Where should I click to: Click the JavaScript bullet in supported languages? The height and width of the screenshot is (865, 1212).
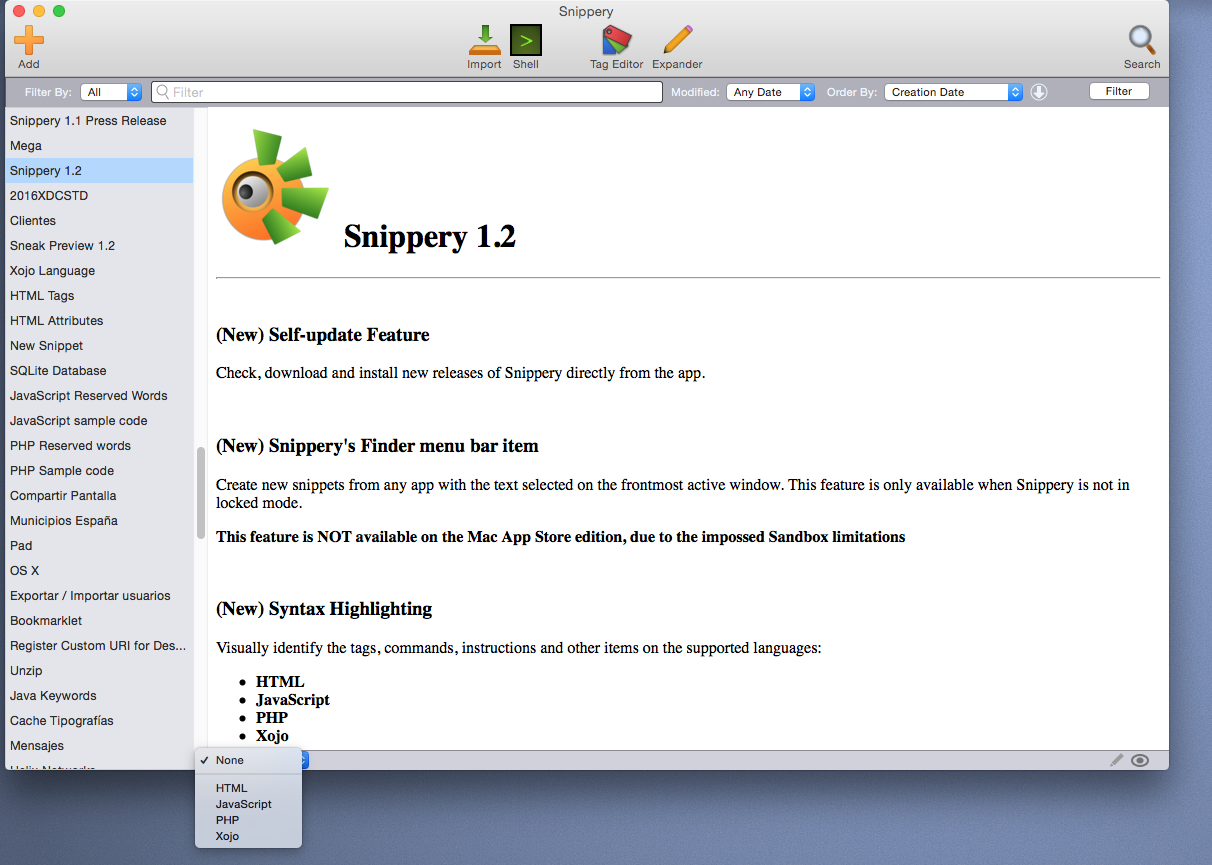tap(293, 700)
